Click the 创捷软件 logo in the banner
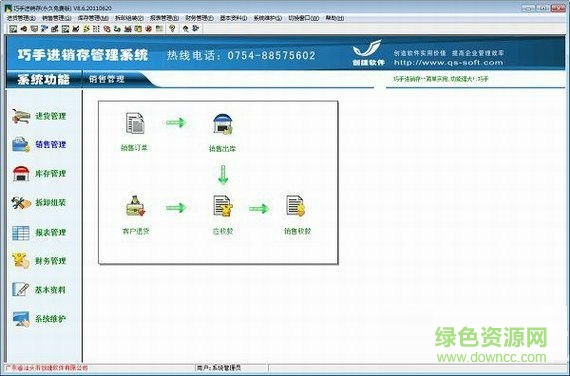570x376 pixels. 368,53
